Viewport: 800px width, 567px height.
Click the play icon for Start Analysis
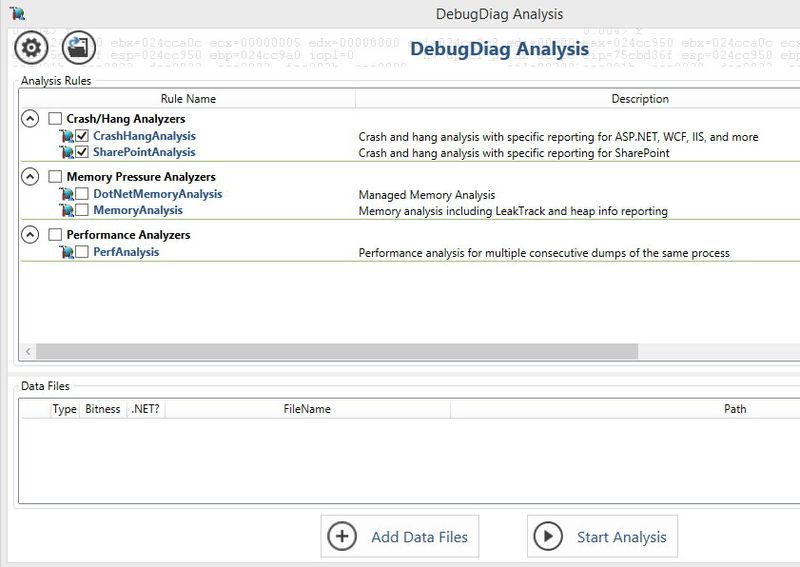[548, 536]
